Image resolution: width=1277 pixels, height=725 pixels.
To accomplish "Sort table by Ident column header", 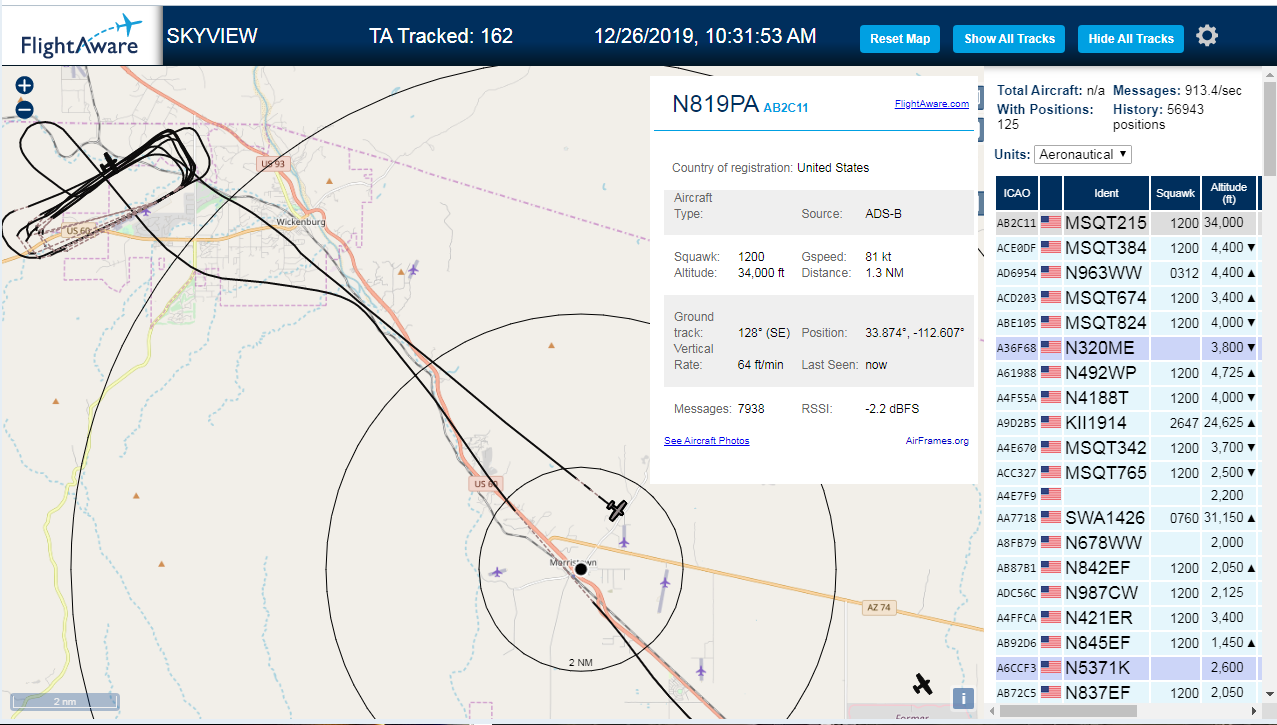I will coord(1106,193).
